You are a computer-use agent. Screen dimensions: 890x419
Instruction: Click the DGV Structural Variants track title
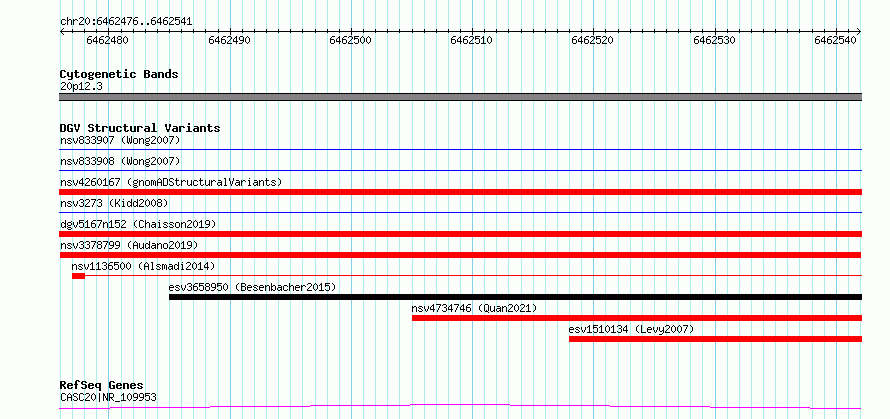(x=140, y=128)
